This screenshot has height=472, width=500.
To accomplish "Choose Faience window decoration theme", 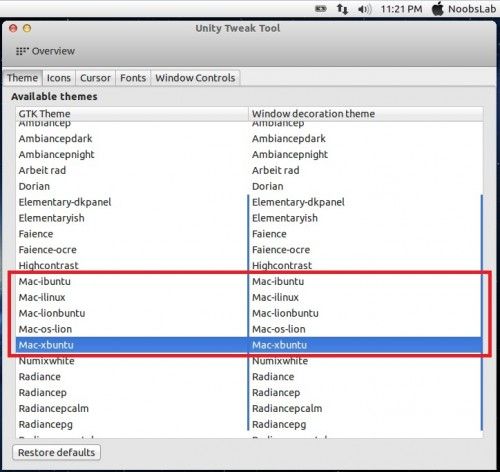I will [366, 234].
